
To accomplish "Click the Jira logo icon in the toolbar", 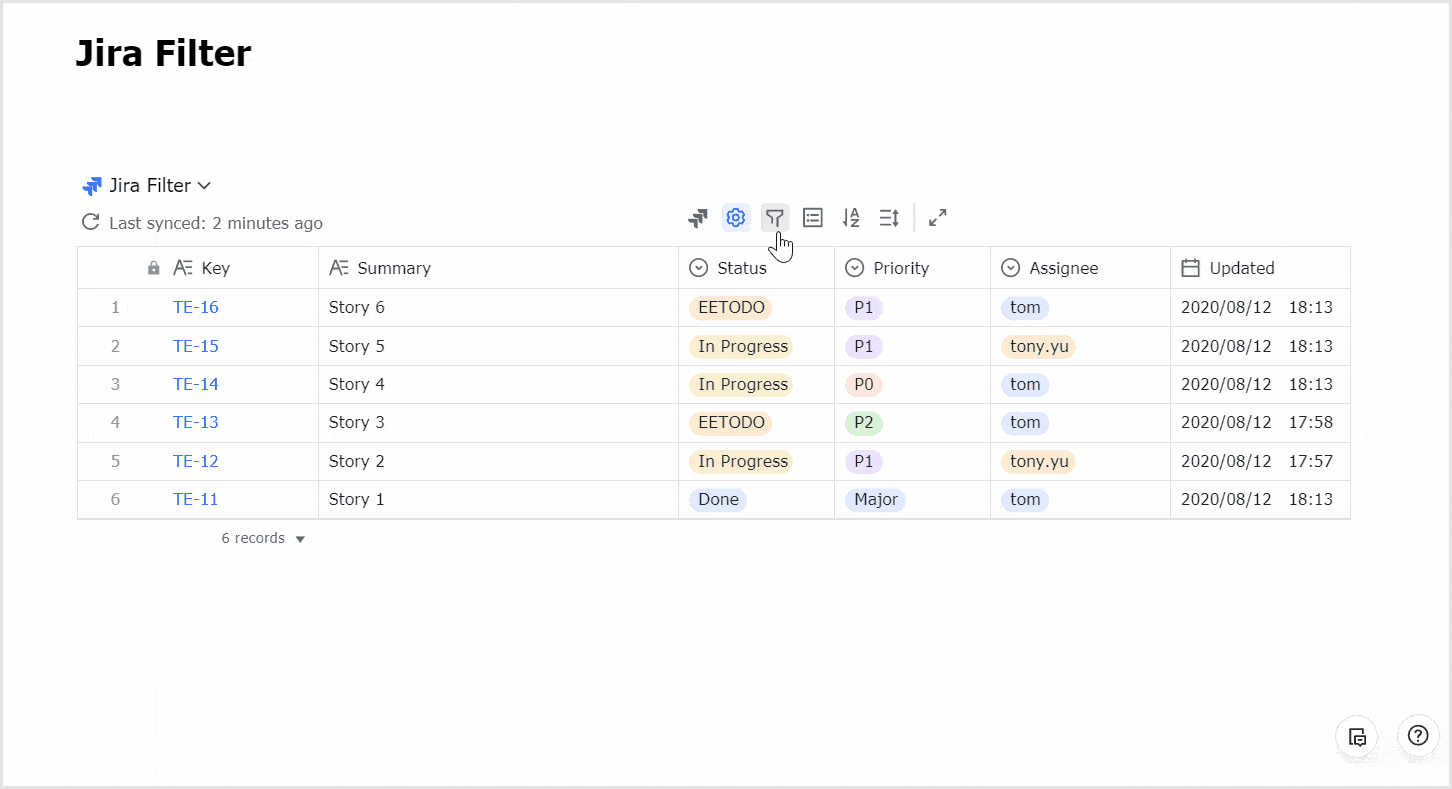I will pyautogui.click(x=697, y=217).
